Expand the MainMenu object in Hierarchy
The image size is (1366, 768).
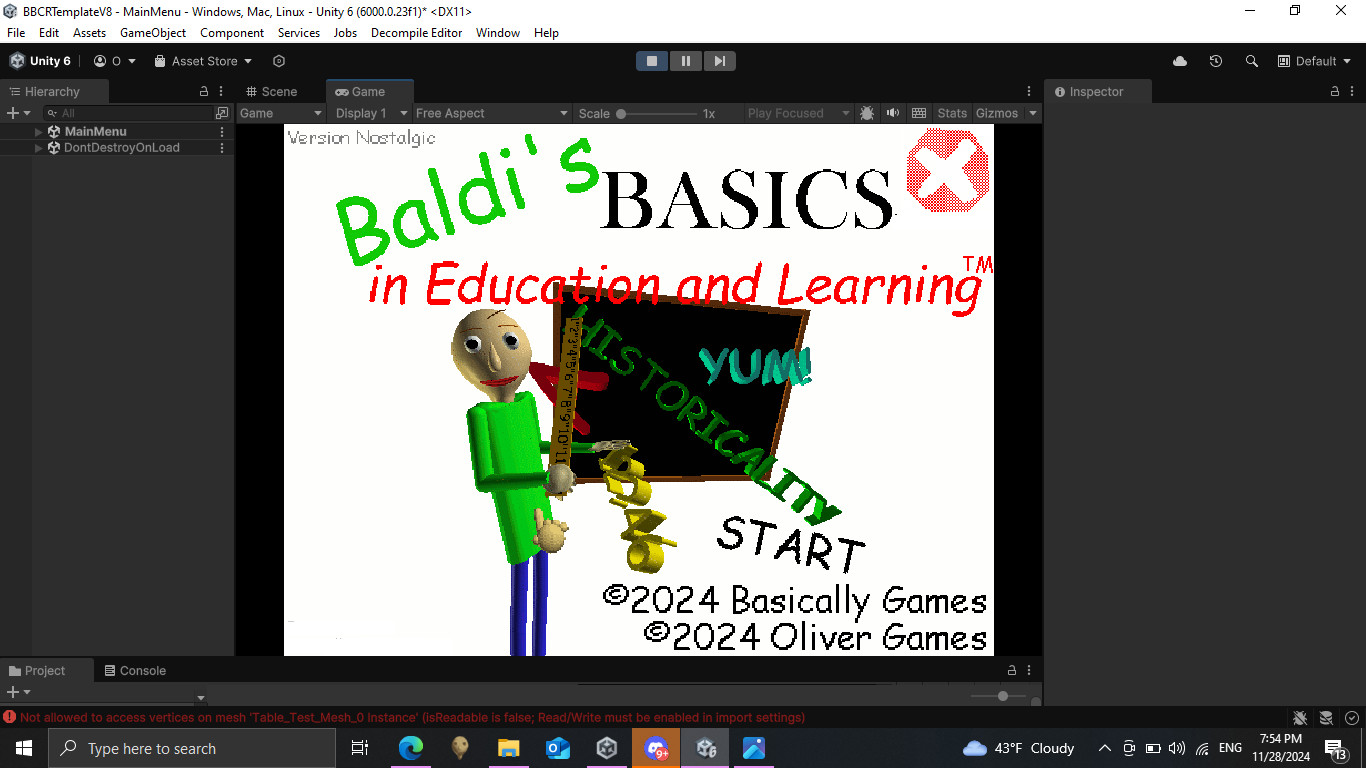coord(37,131)
